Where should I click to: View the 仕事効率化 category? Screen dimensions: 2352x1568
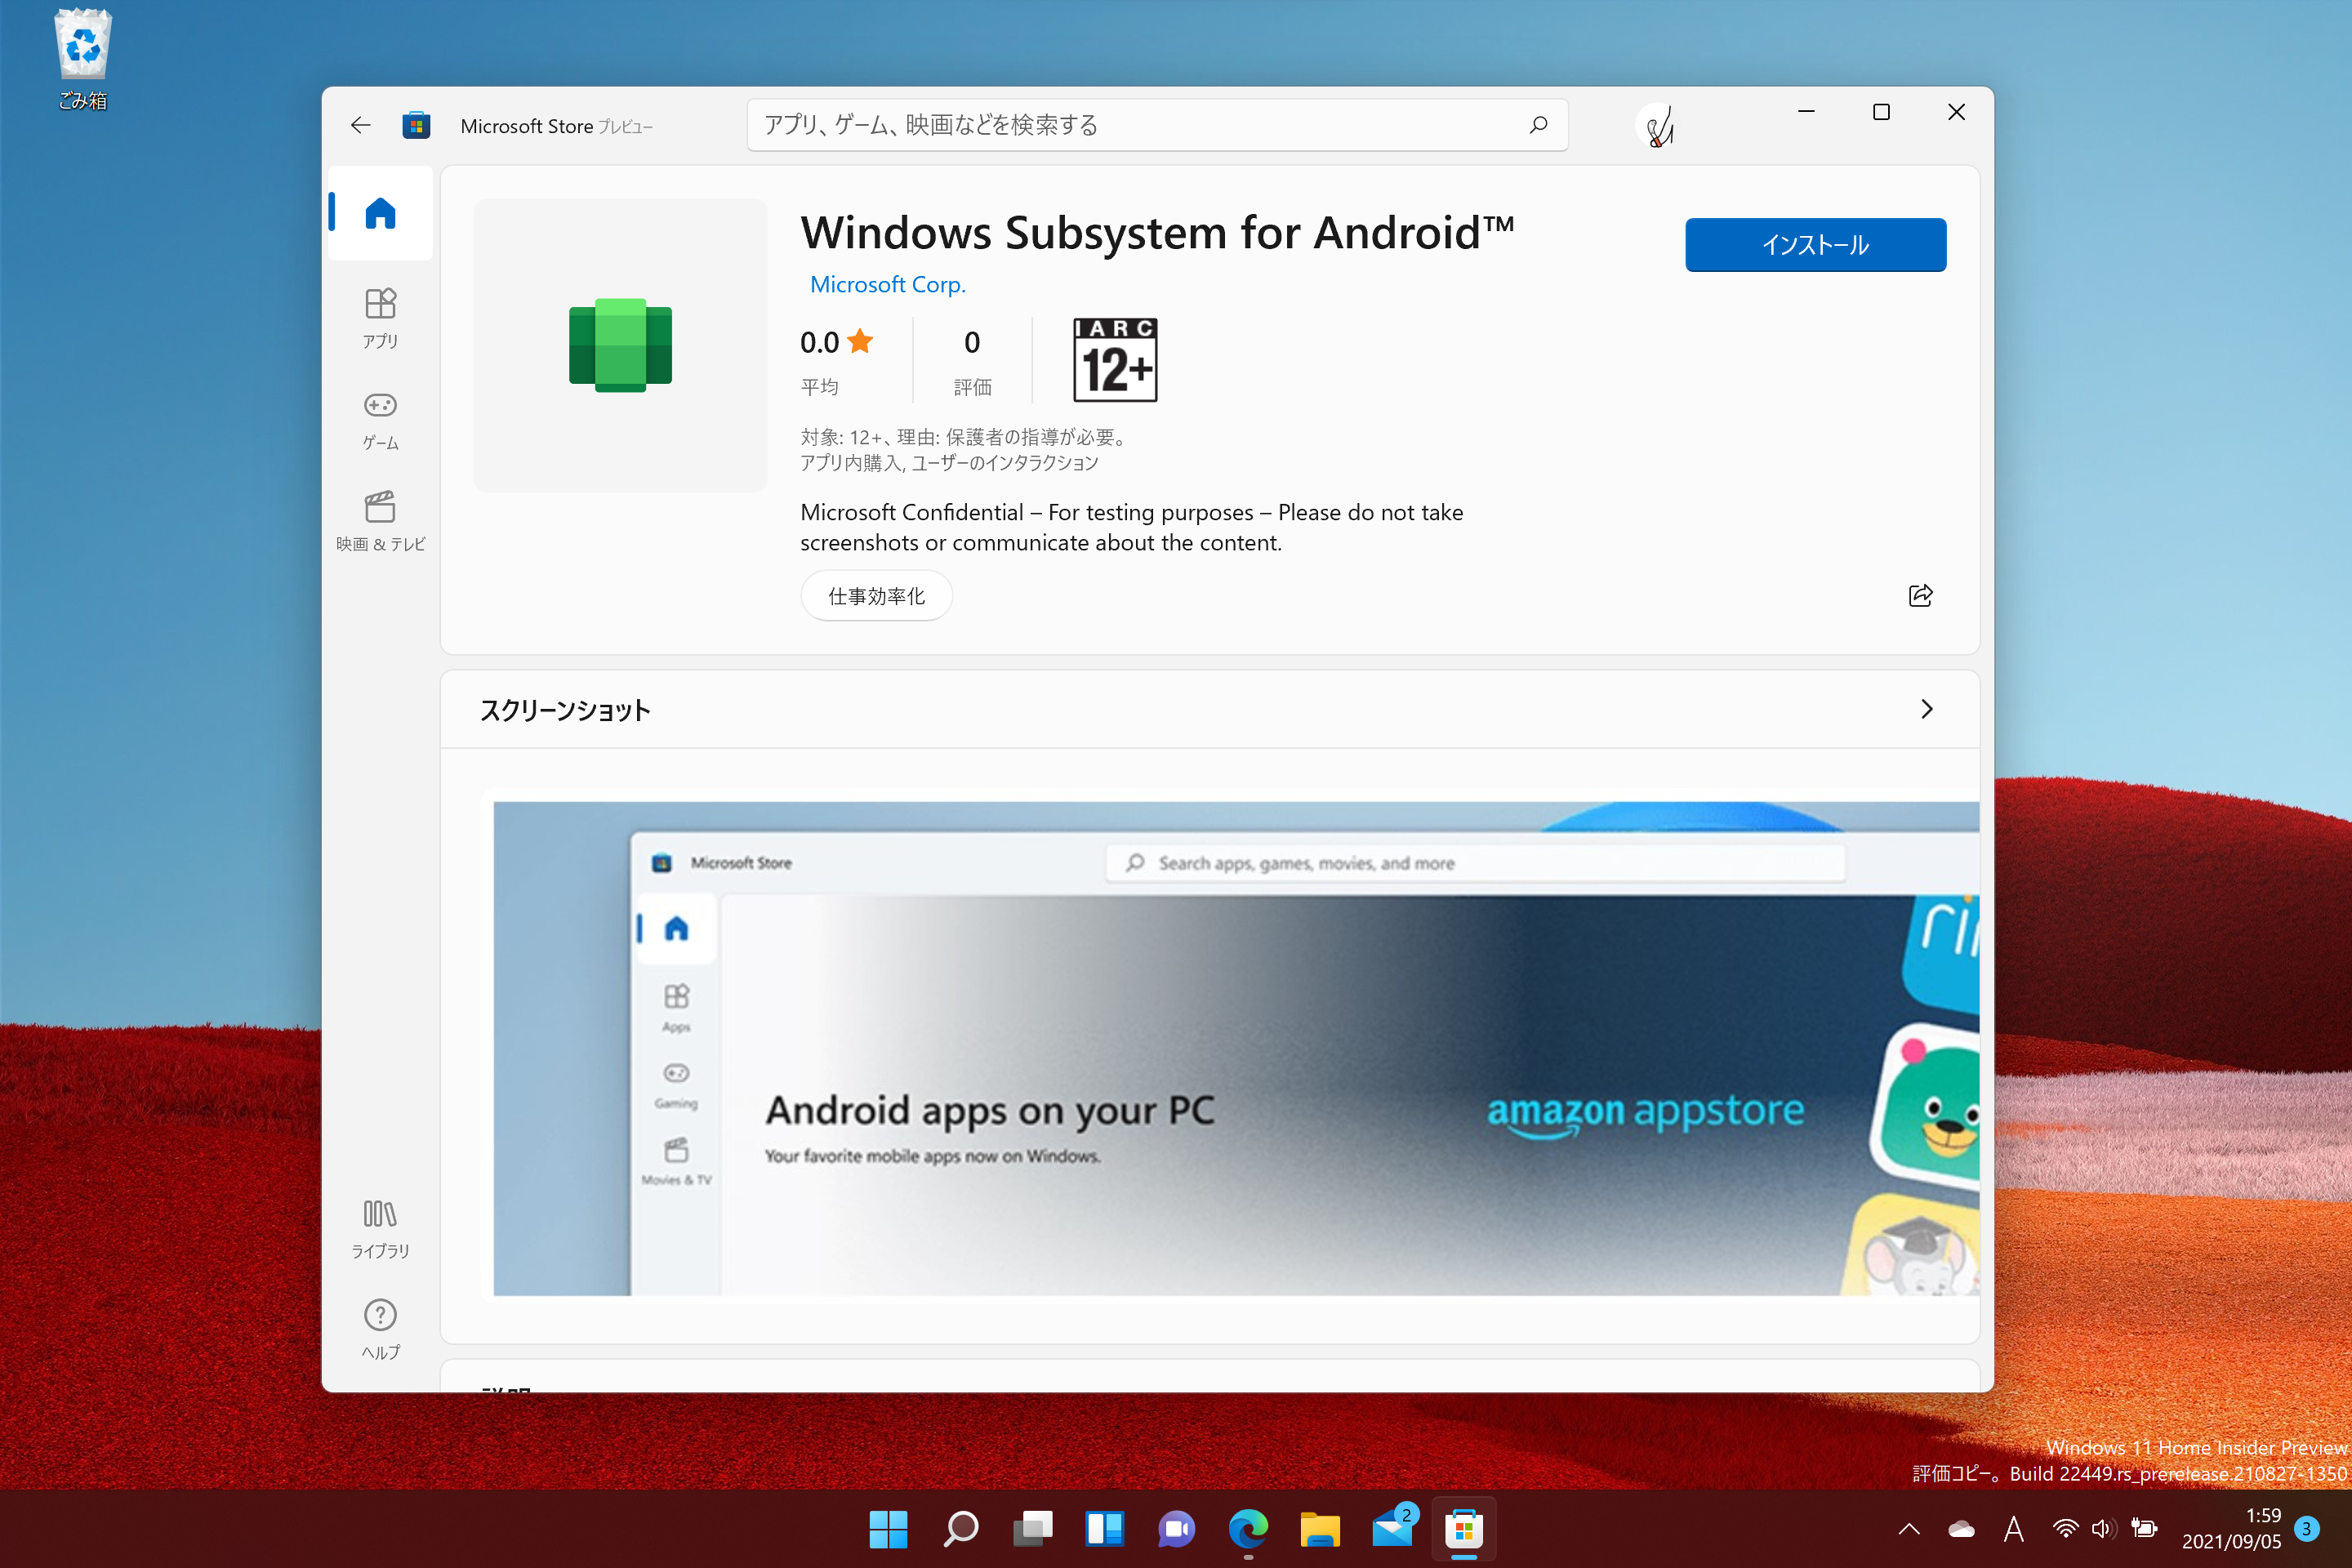[876, 595]
